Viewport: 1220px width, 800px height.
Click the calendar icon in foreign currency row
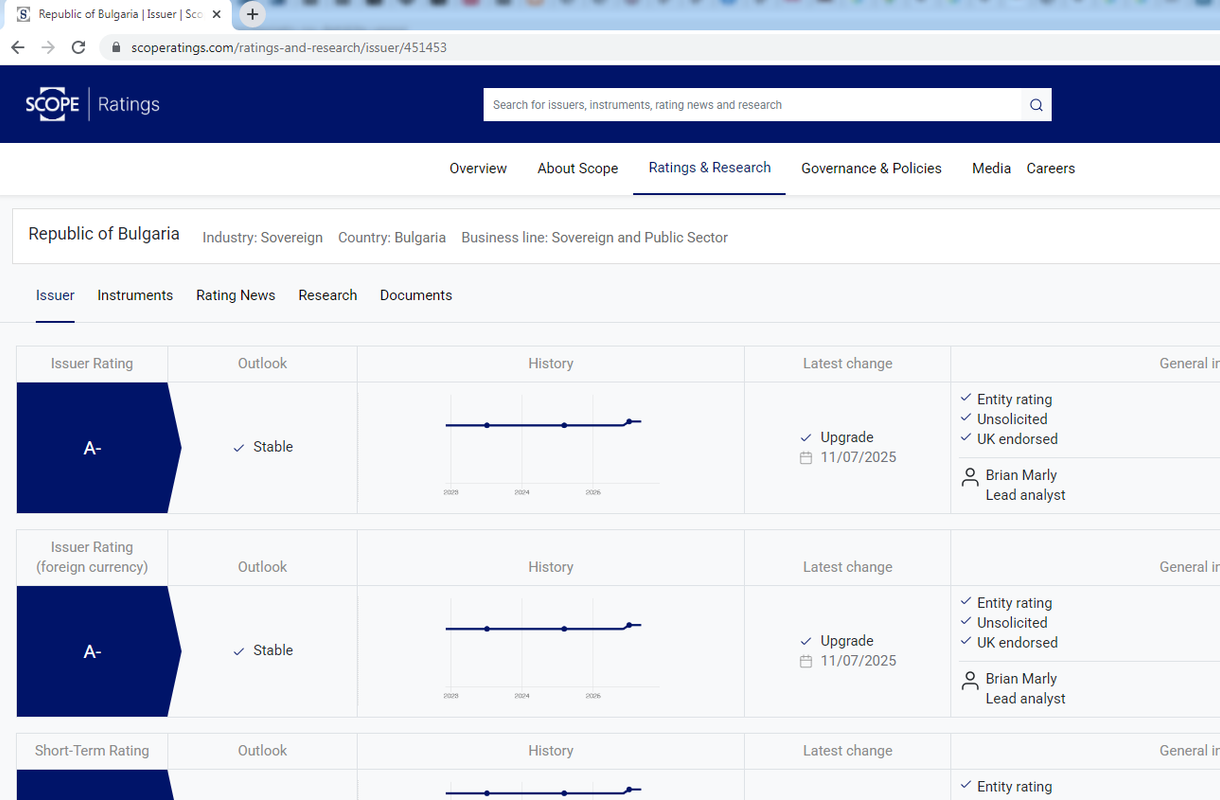[806, 661]
